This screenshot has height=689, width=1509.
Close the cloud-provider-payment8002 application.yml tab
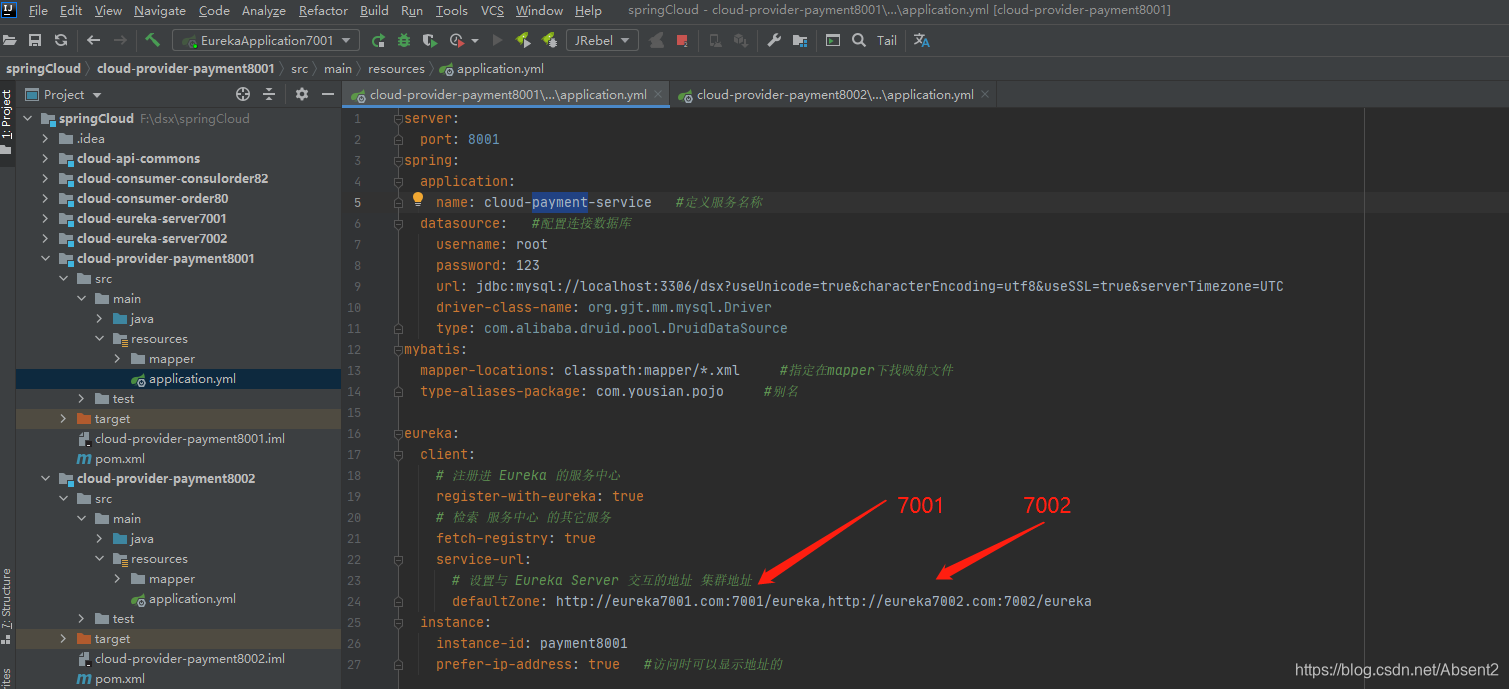tap(985, 95)
